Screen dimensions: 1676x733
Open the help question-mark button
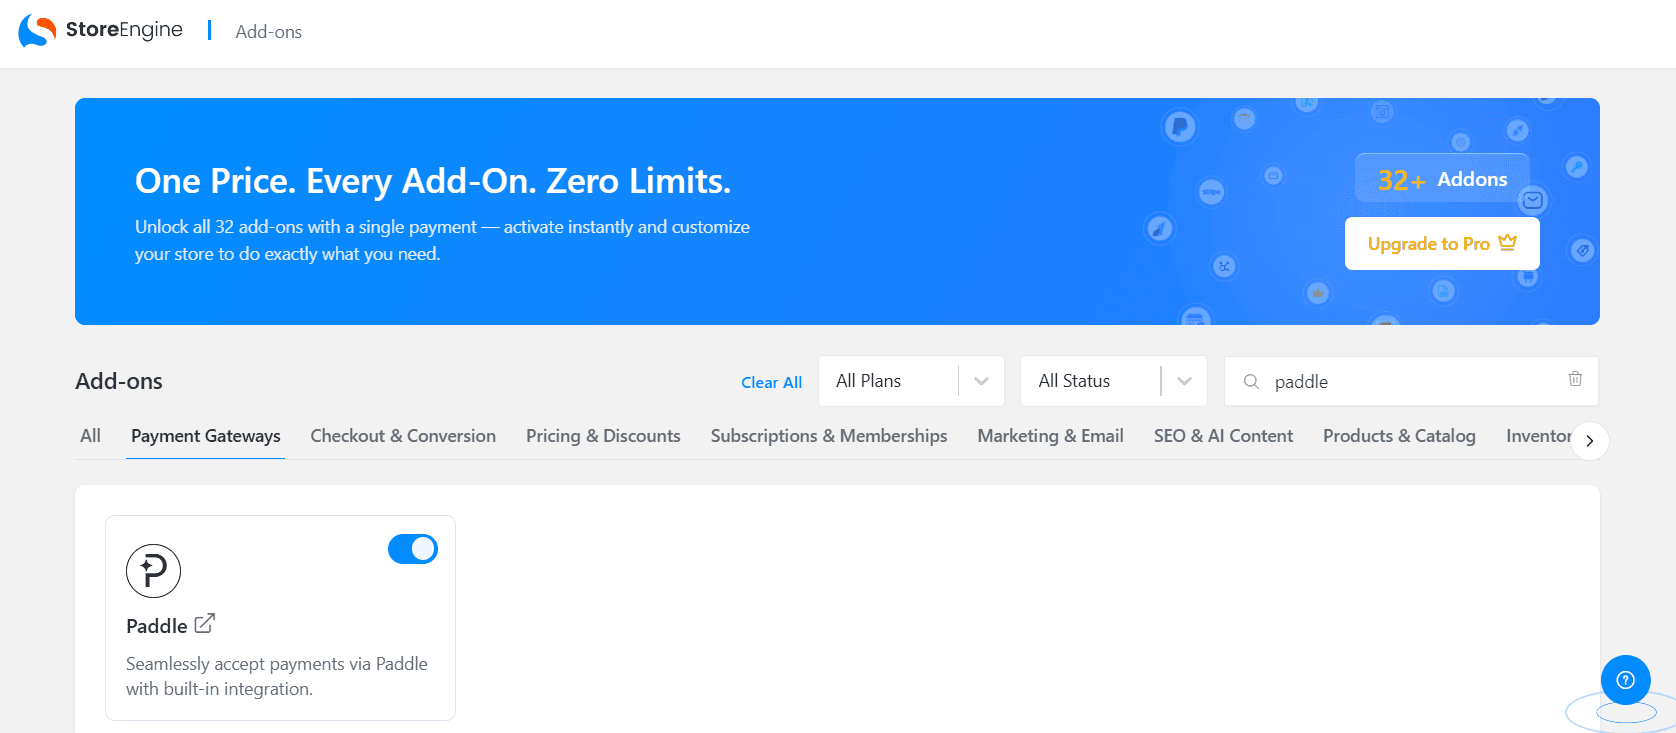[x=1626, y=680]
